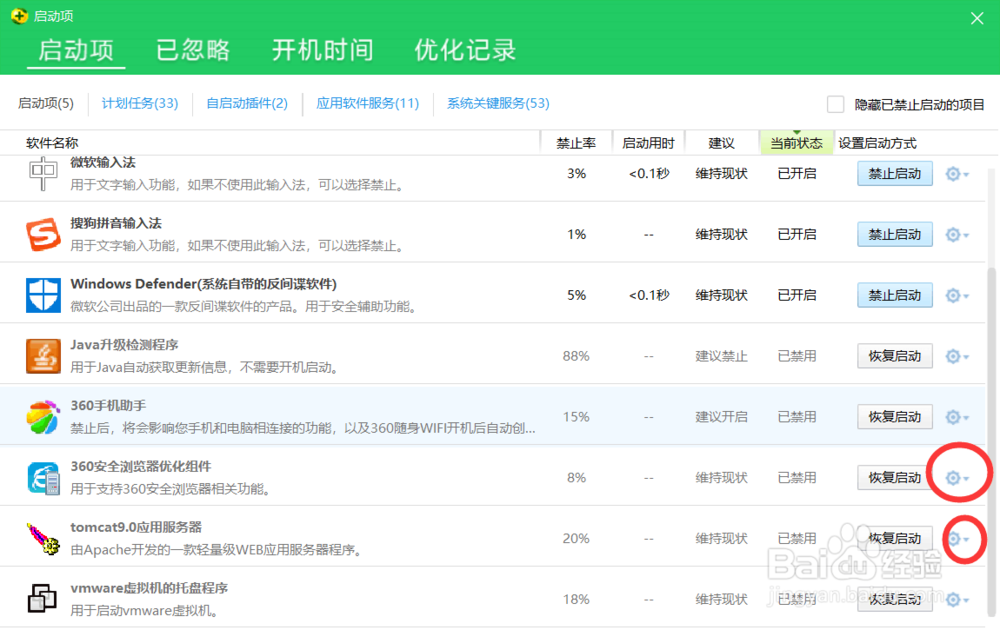Click 禁止启动 for Windows Defender
1000x630 pixels.
(895, 295)
